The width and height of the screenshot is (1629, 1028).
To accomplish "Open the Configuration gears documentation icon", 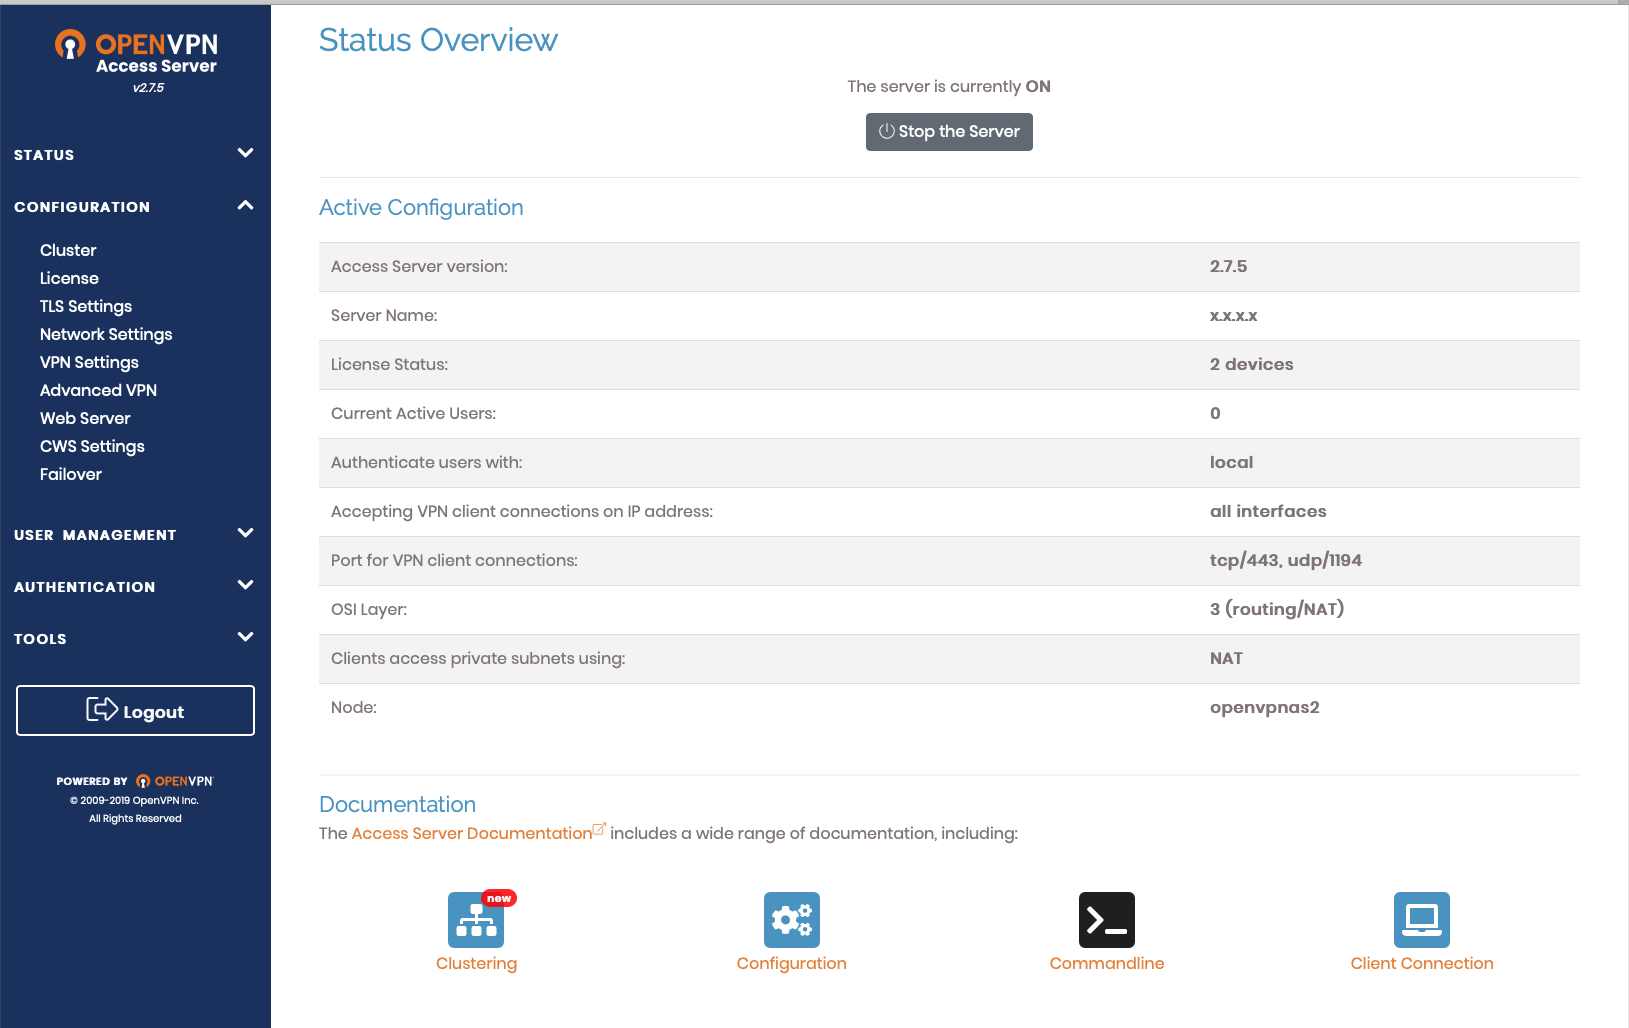I will [792, 919].
